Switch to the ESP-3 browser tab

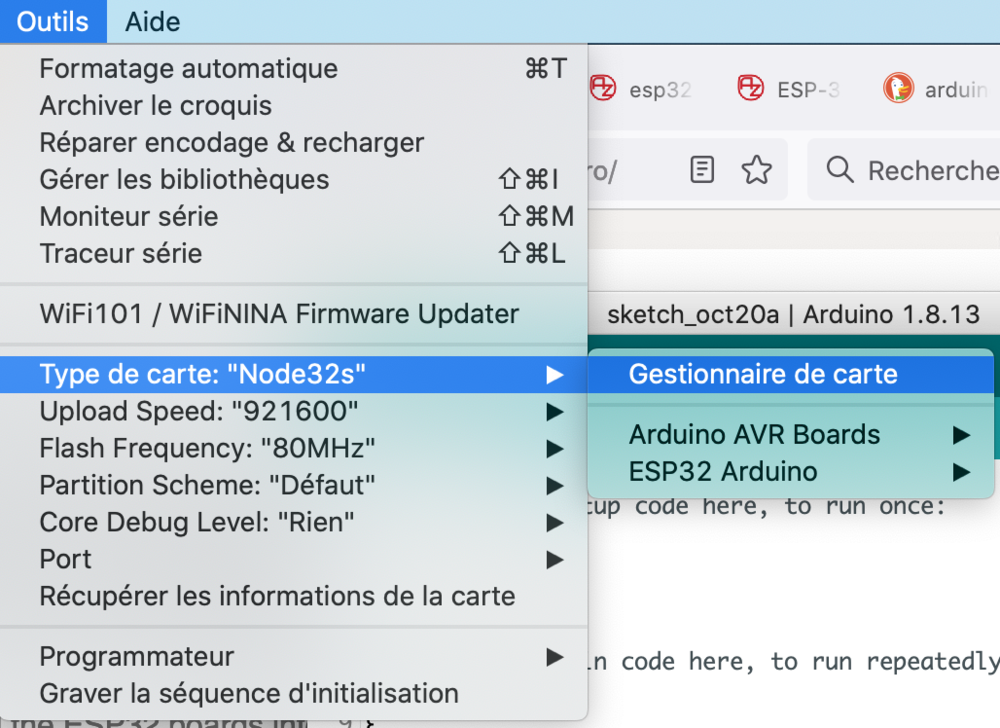pyautogui.click(x=788, y=89)
